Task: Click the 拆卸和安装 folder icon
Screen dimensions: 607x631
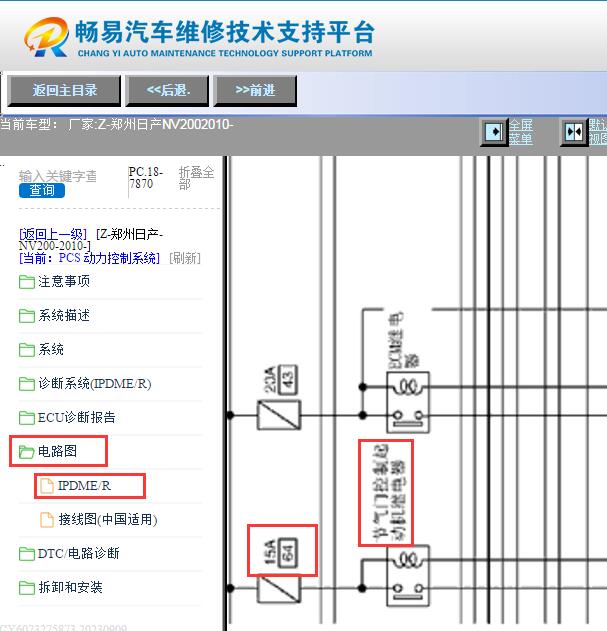Action: point(27,588)
